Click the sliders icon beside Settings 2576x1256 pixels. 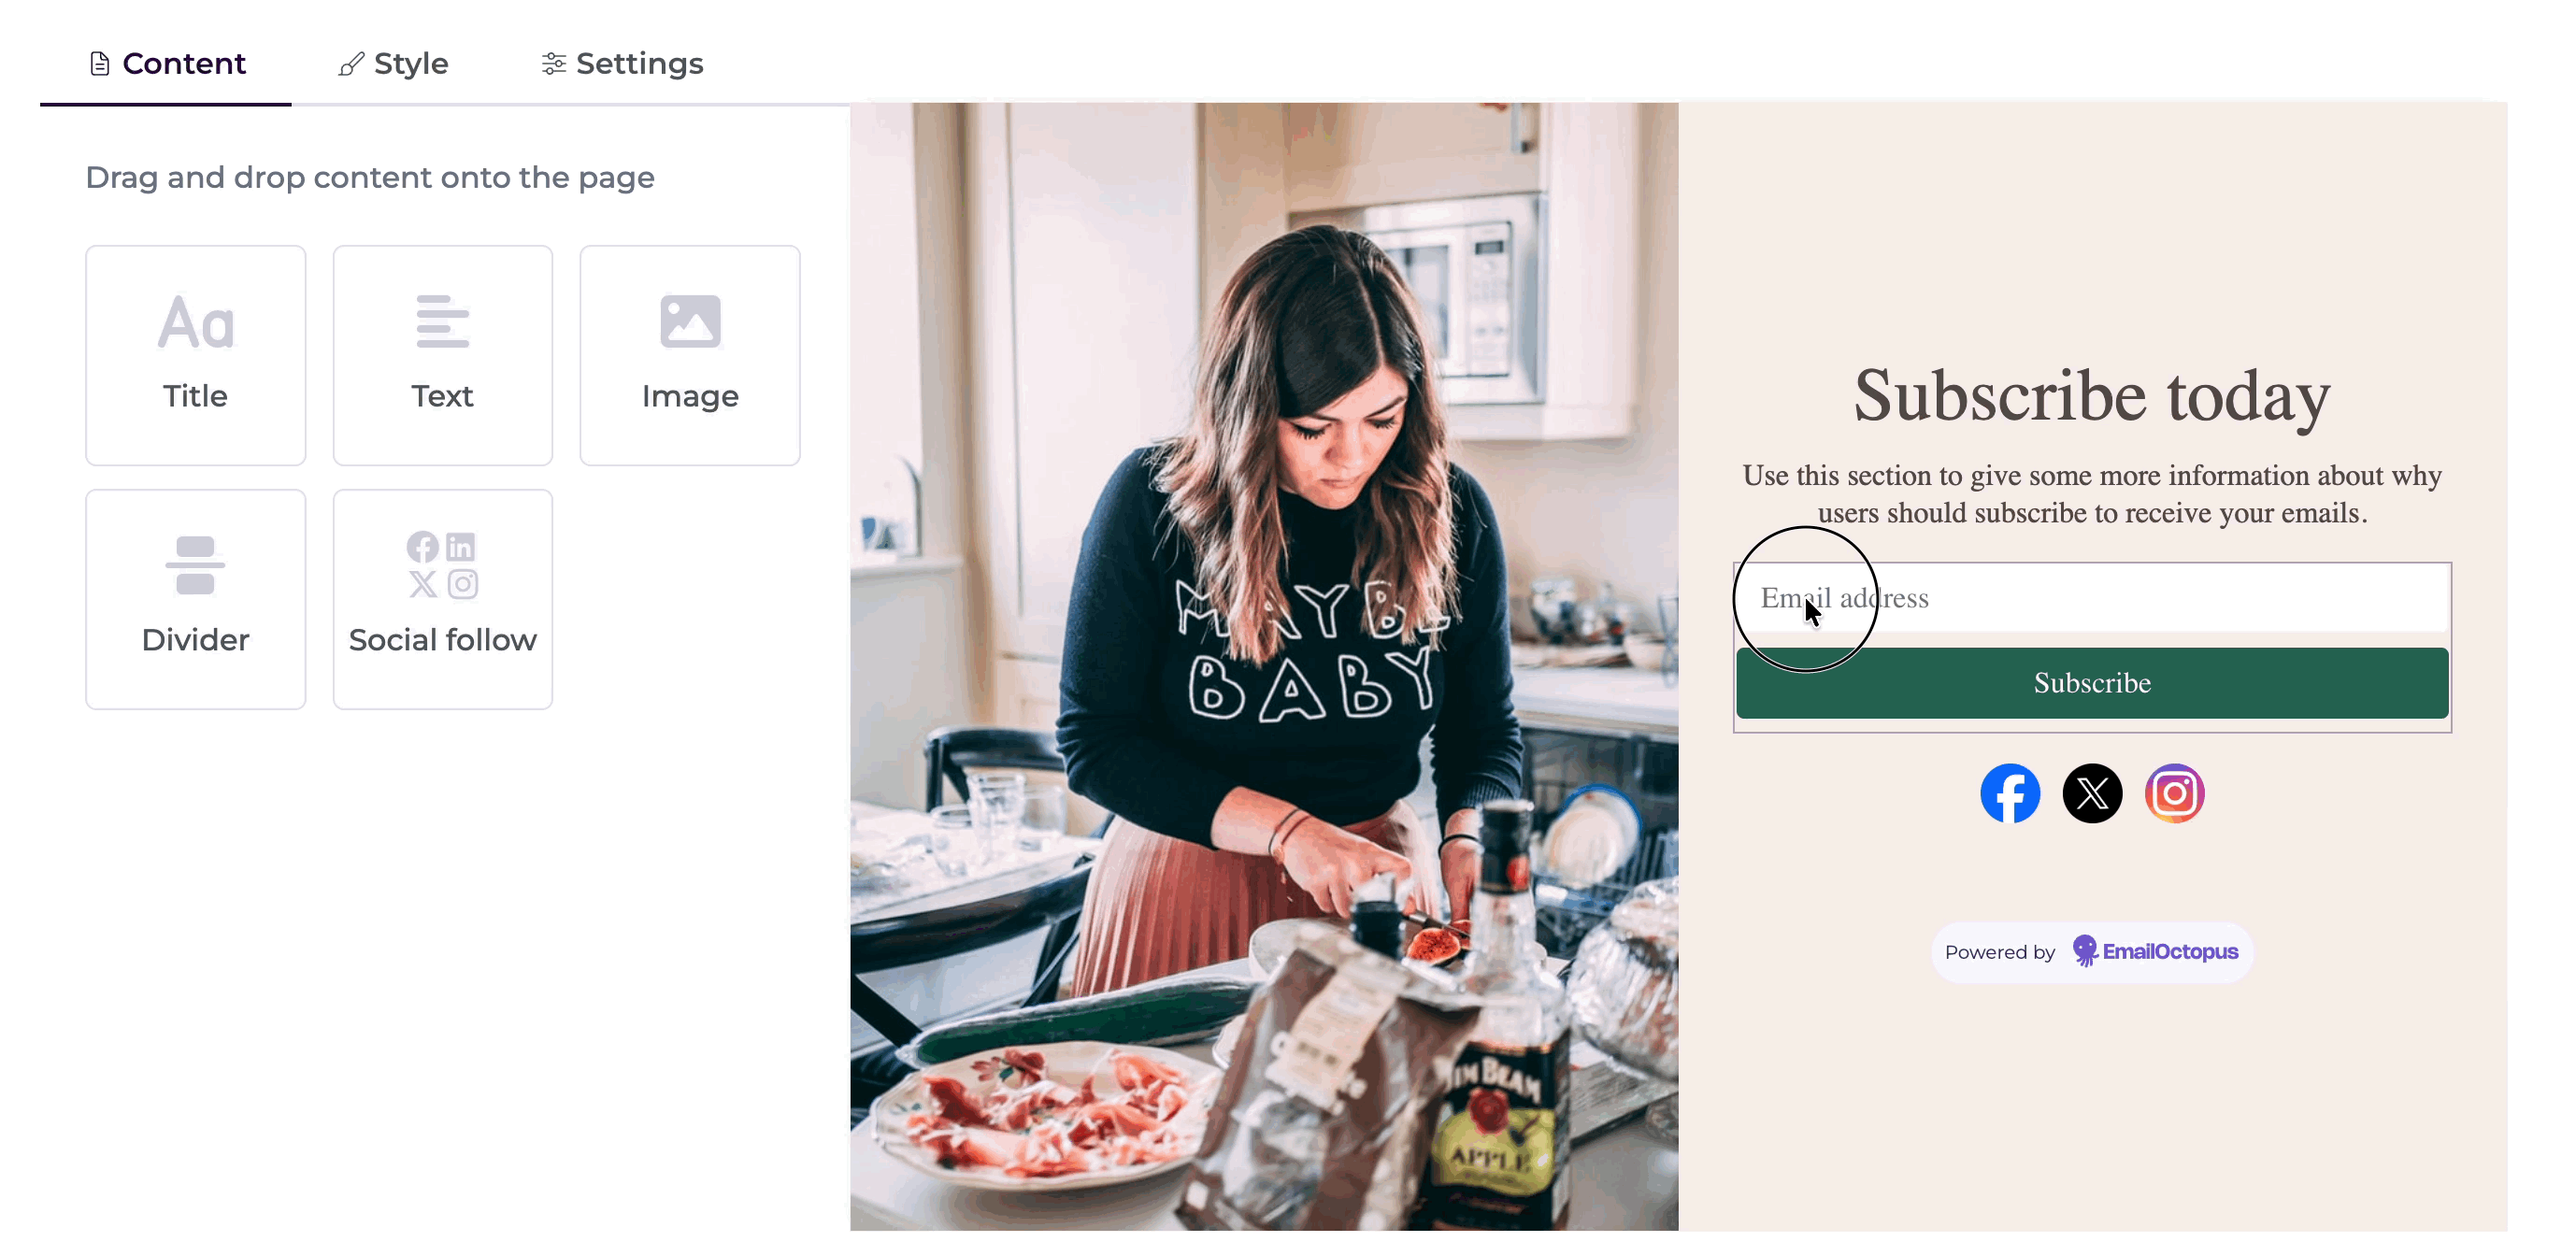point(553,64)
